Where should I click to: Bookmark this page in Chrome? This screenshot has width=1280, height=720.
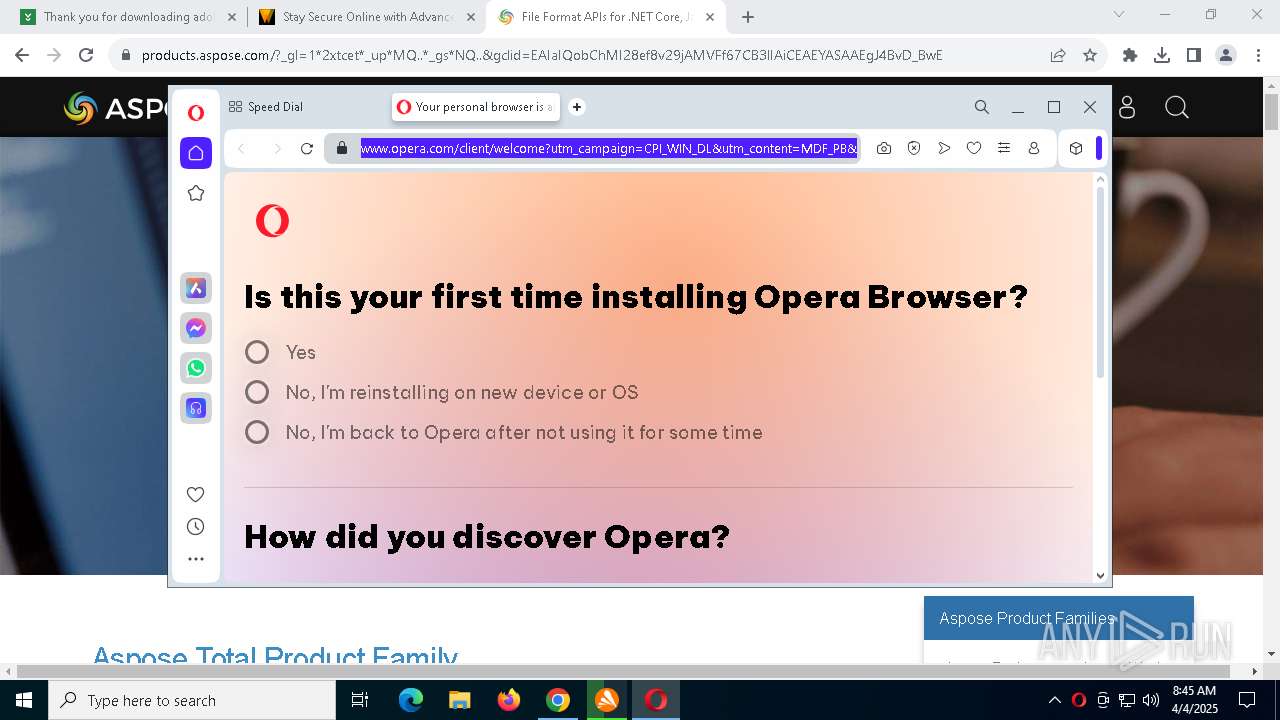pyautogui.click(x=1090, y=55)
